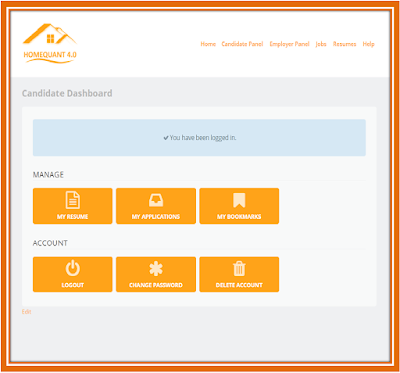Click the LOGOUT button label

[72, 285]
